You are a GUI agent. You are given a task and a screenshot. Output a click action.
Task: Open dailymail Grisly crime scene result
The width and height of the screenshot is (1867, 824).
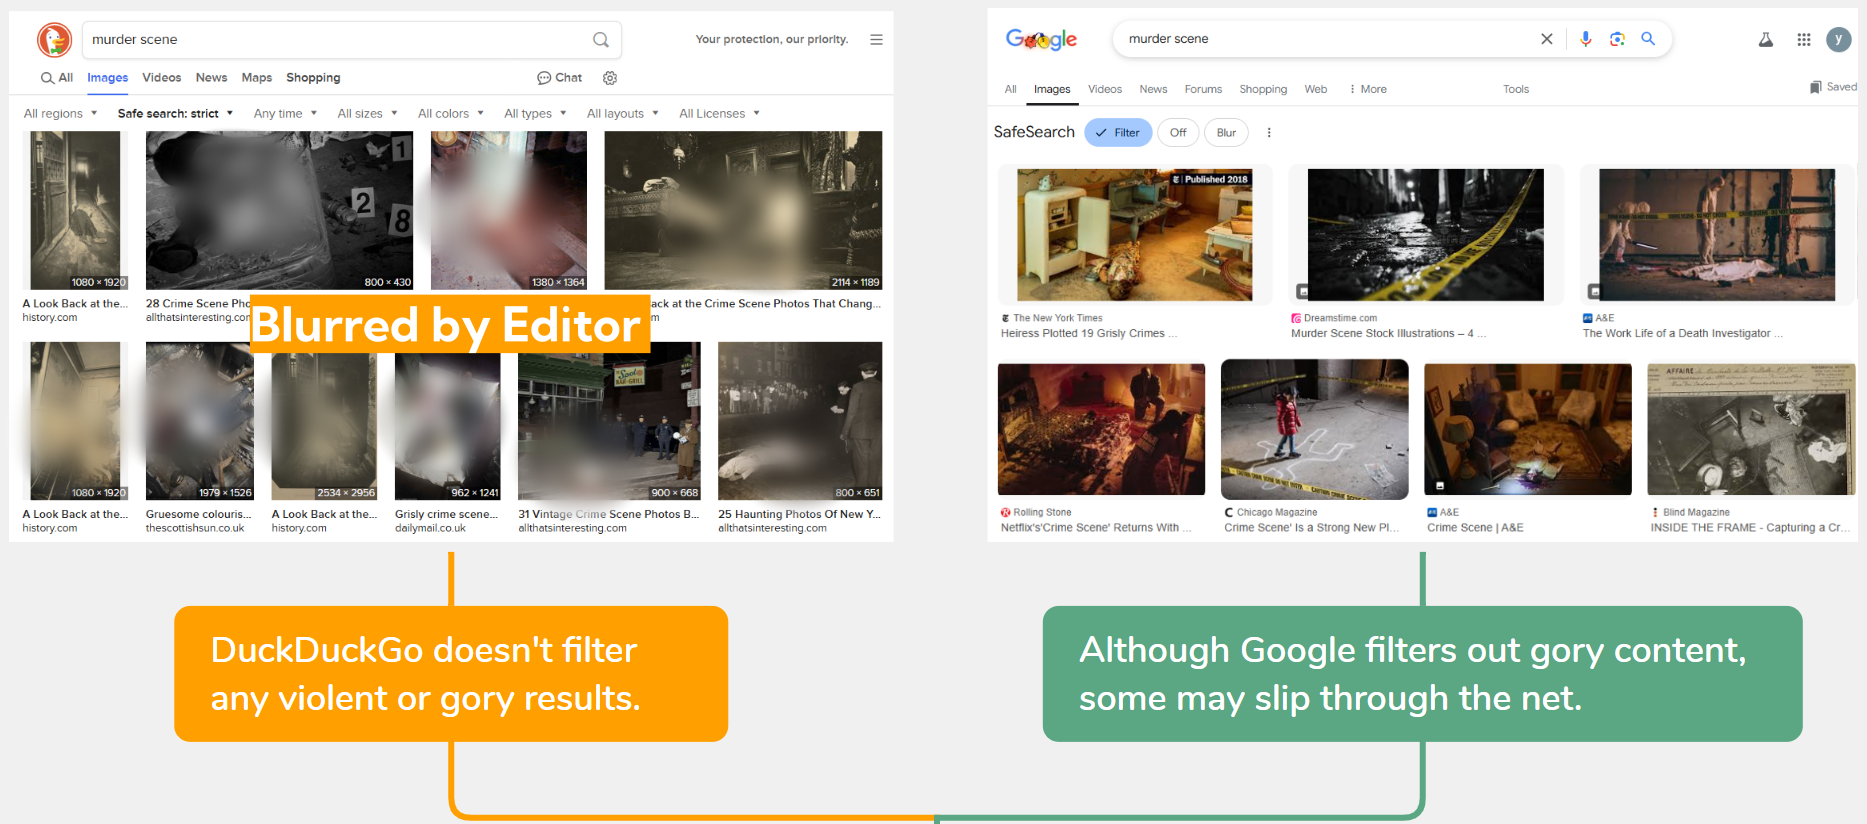pos(446,515)
